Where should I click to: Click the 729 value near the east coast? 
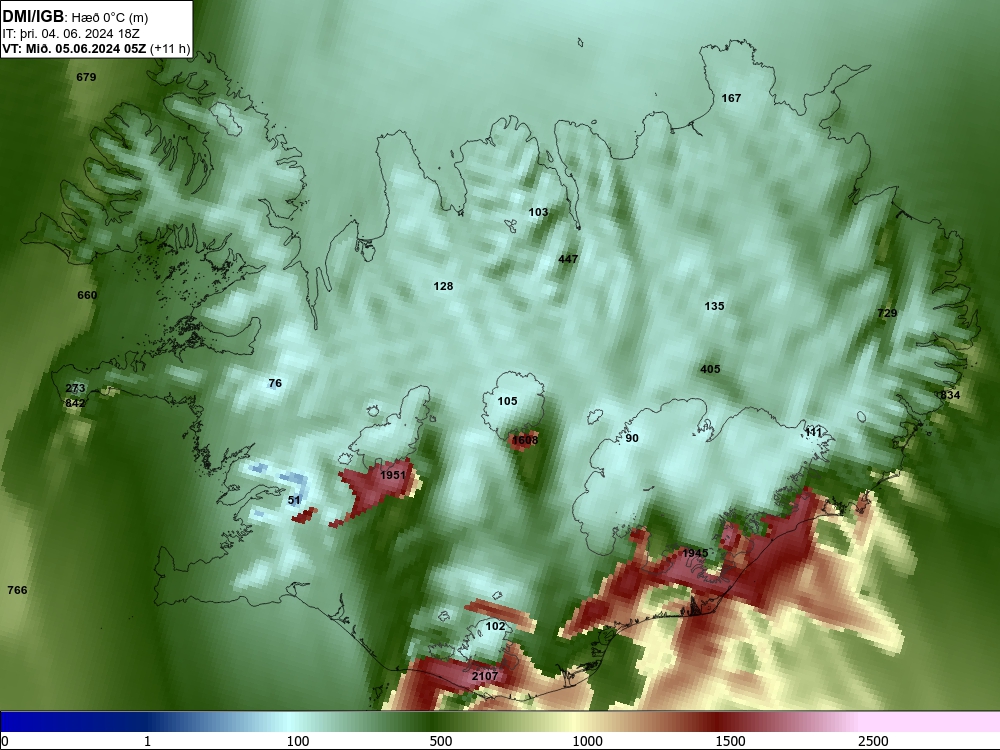coord(887,313)
